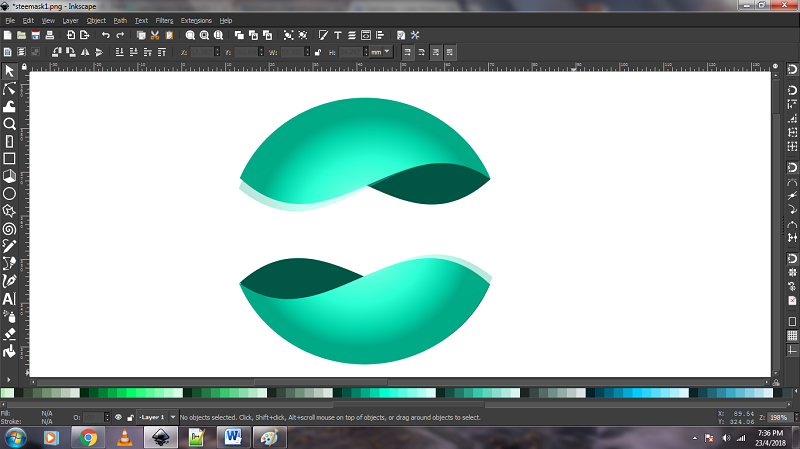This screenshot has width=800, height=449.
Task: Choose the Rectangle tool
Action: pyautogui.click(x=9, y=159)
